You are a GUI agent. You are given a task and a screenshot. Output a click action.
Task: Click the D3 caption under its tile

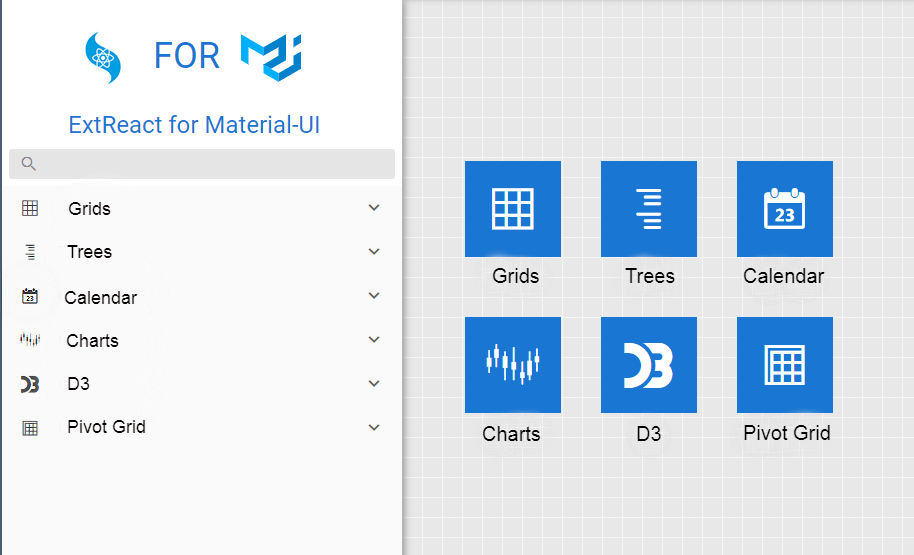[649, 434]
